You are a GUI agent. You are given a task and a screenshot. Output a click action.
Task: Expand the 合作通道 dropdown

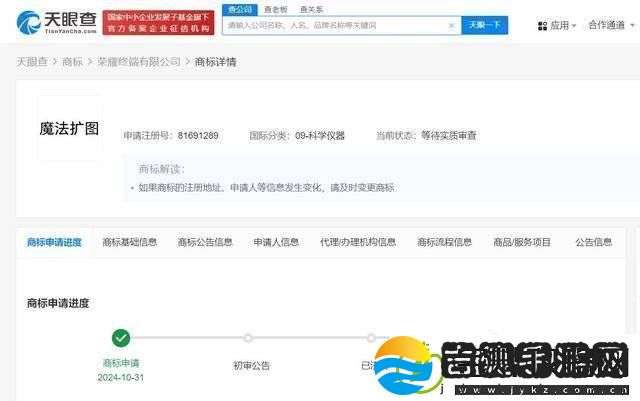611,25
